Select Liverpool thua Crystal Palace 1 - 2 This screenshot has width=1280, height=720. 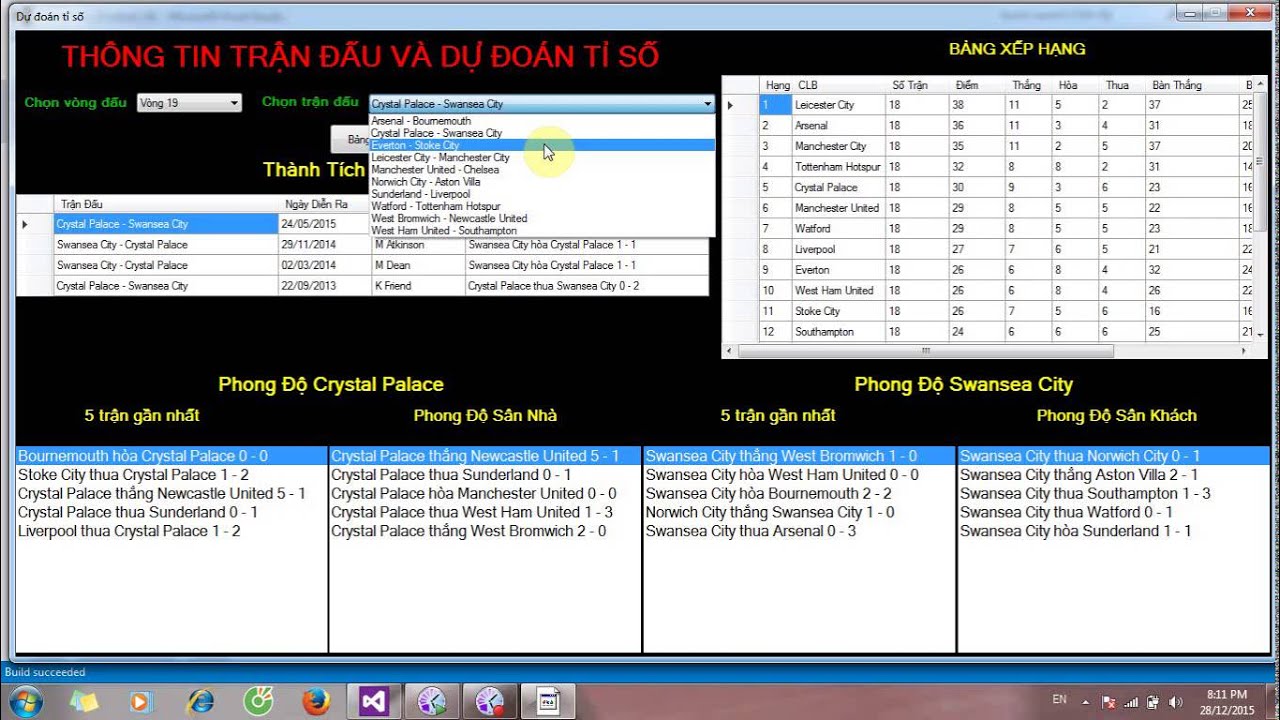click(171, 531)
